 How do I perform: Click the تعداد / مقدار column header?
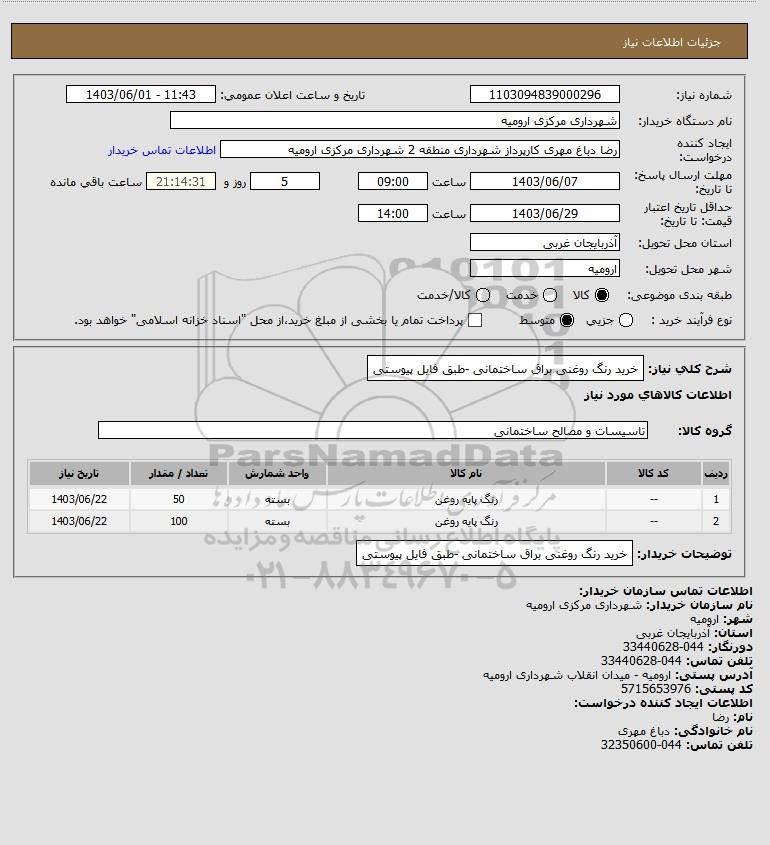(x=178, y=474)
